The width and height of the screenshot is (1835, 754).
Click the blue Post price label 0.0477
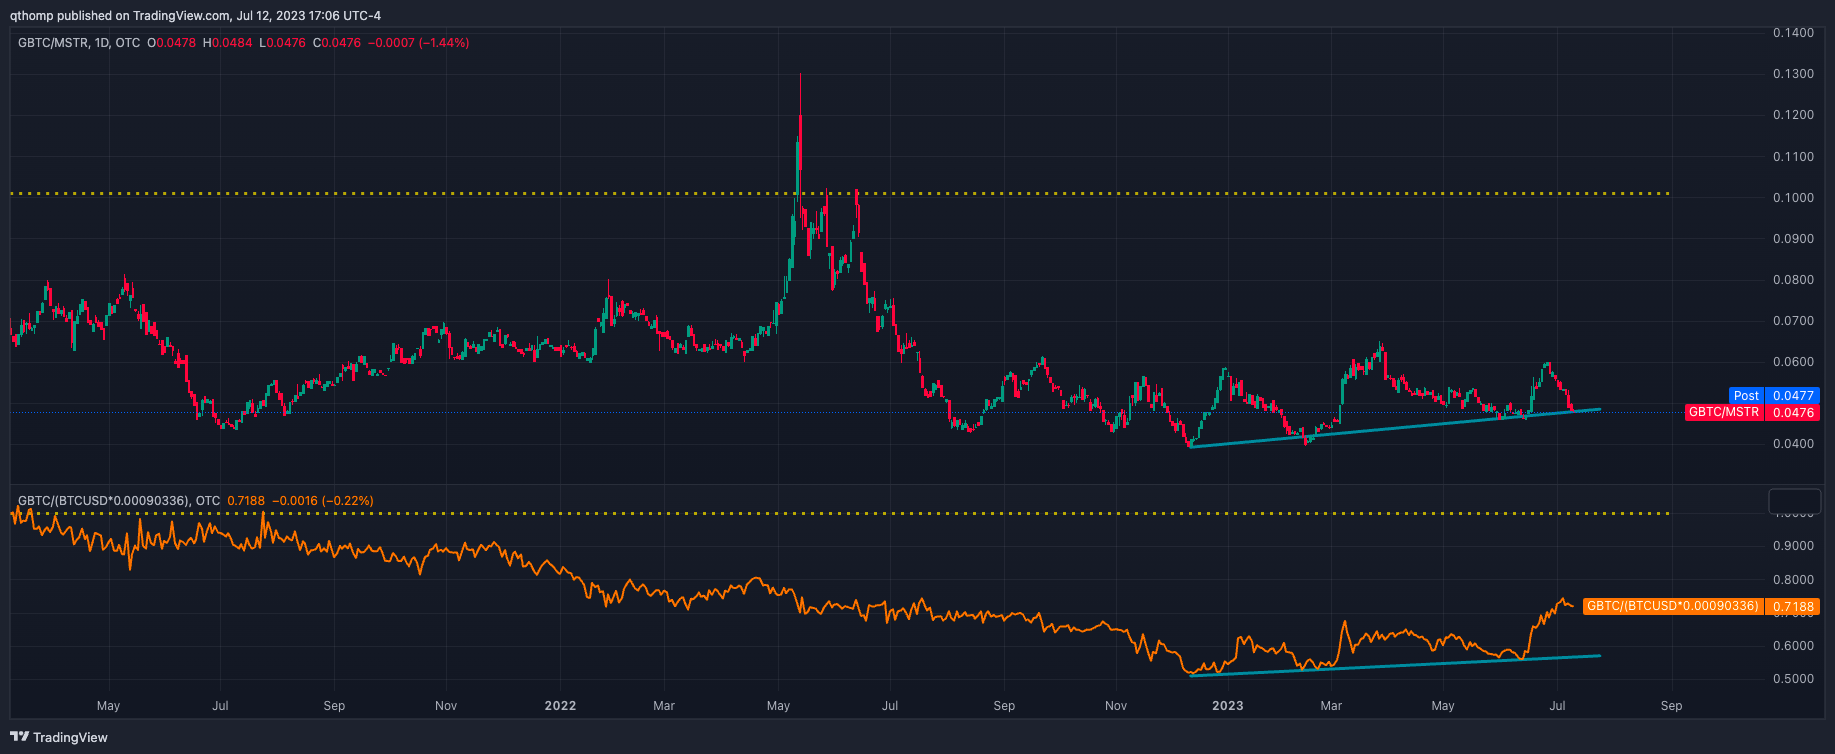pyautogui.click(x=1774, y=396)
